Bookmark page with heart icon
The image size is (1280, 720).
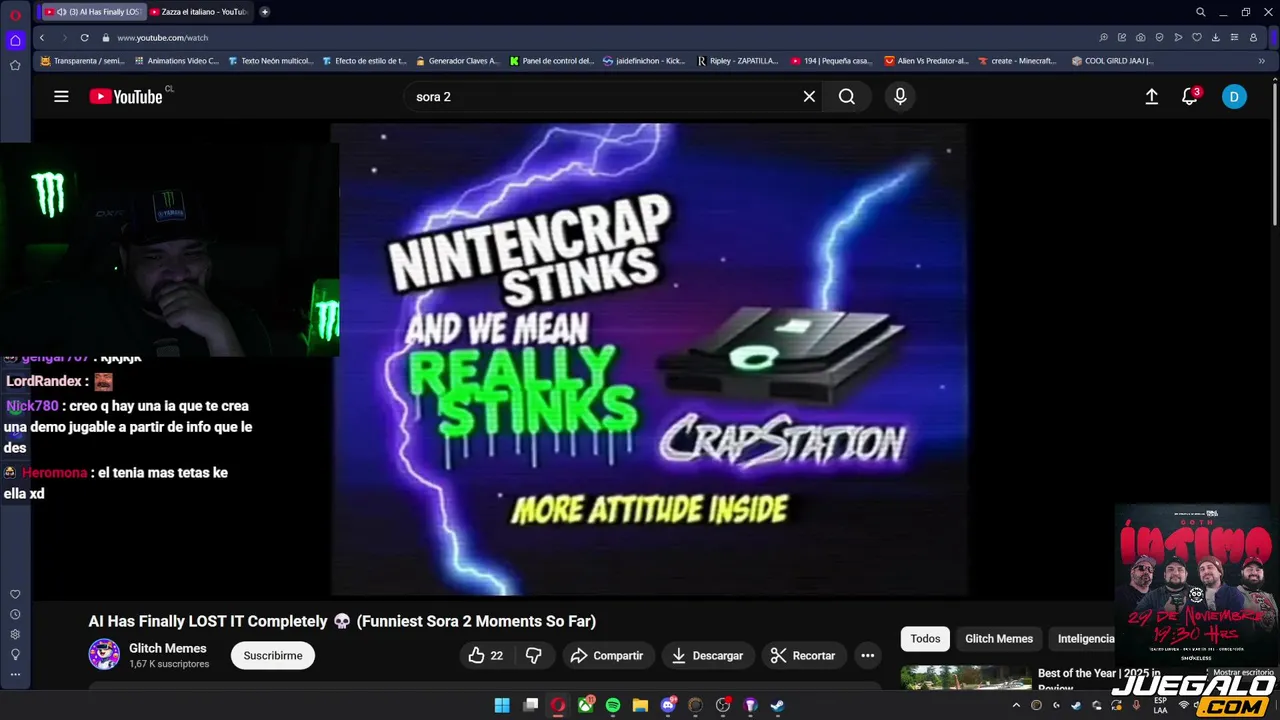tap(1196, 37)
